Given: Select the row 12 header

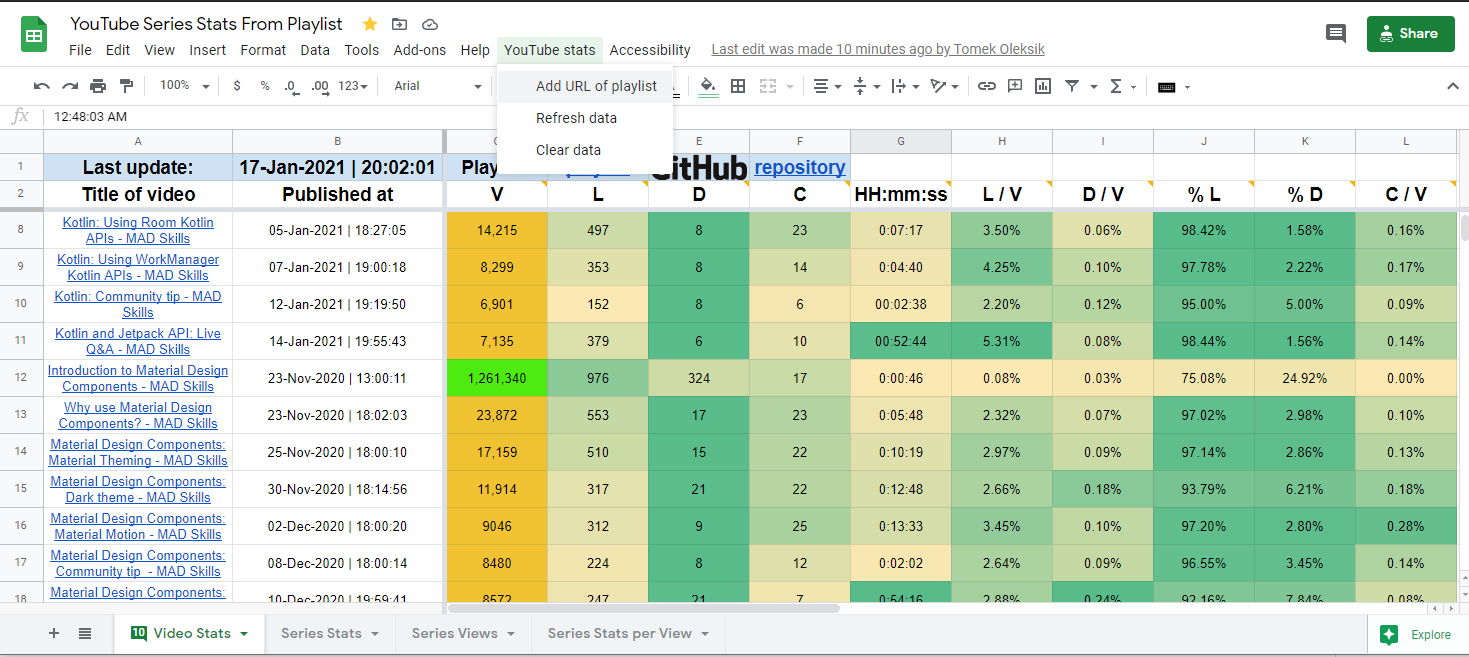Looking at the screenshot, I should (22, 378).
